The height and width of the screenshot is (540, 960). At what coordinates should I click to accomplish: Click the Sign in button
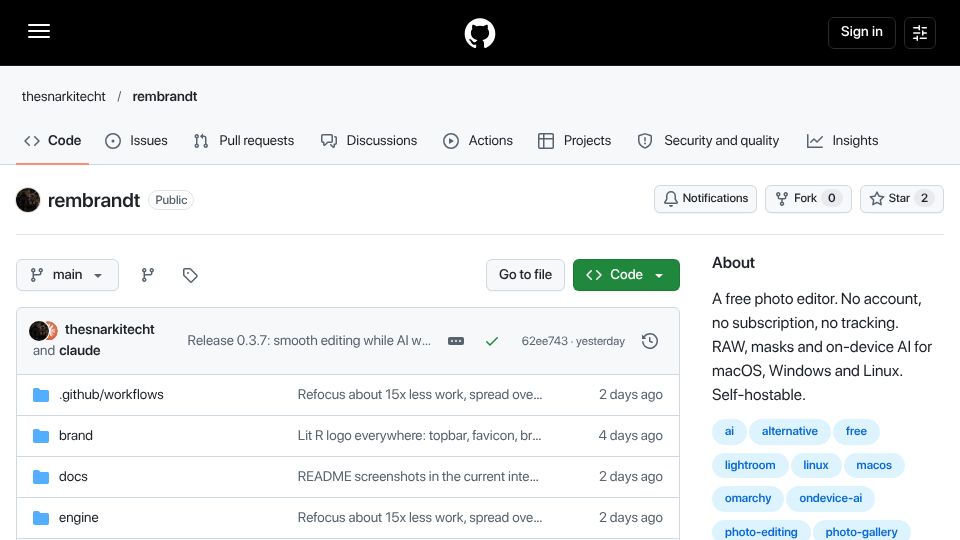point(861,32)
